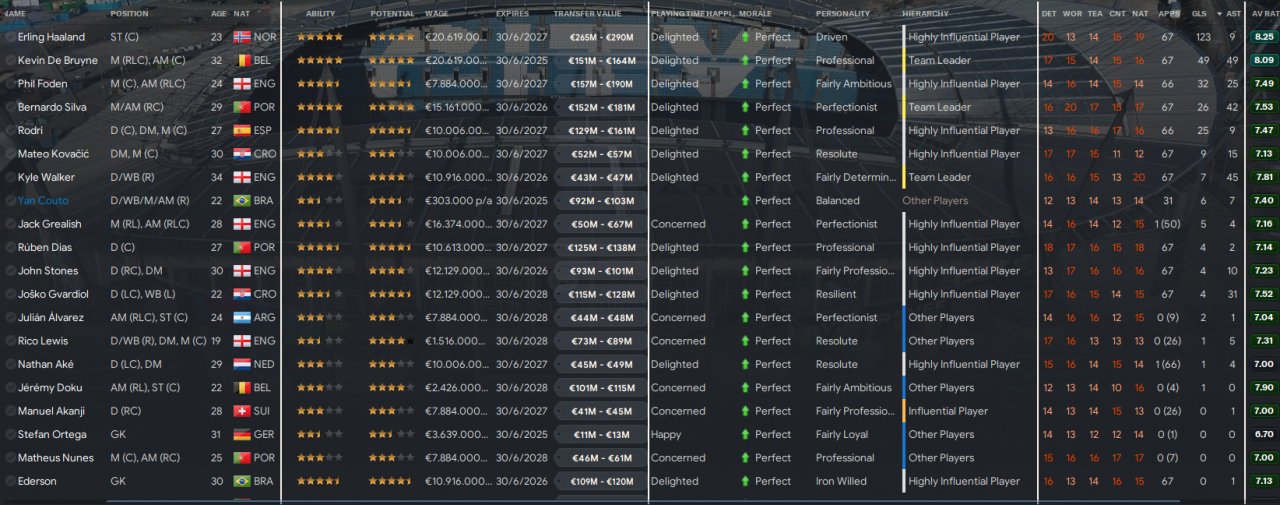Screen dimensions: 1280x505
Task: Click Norway flag beside Erling Haaland
Action: [x=241, y=37]
